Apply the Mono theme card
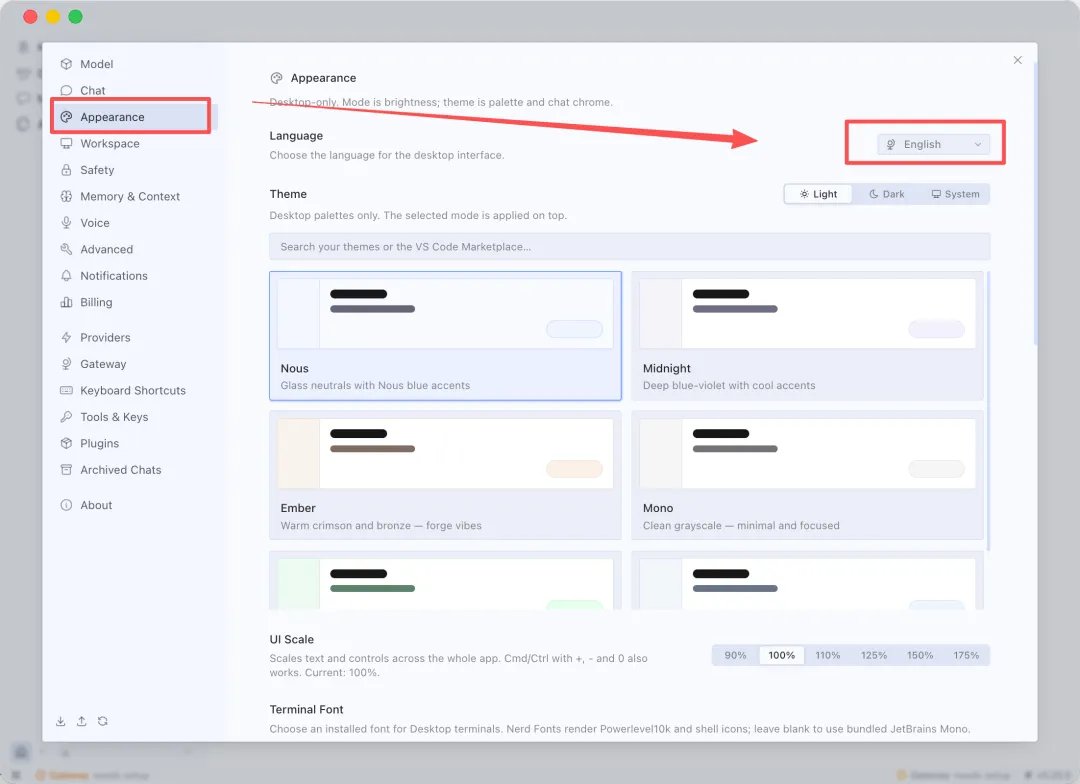Viewport: 1080px width, 784px height. (807, 475)
